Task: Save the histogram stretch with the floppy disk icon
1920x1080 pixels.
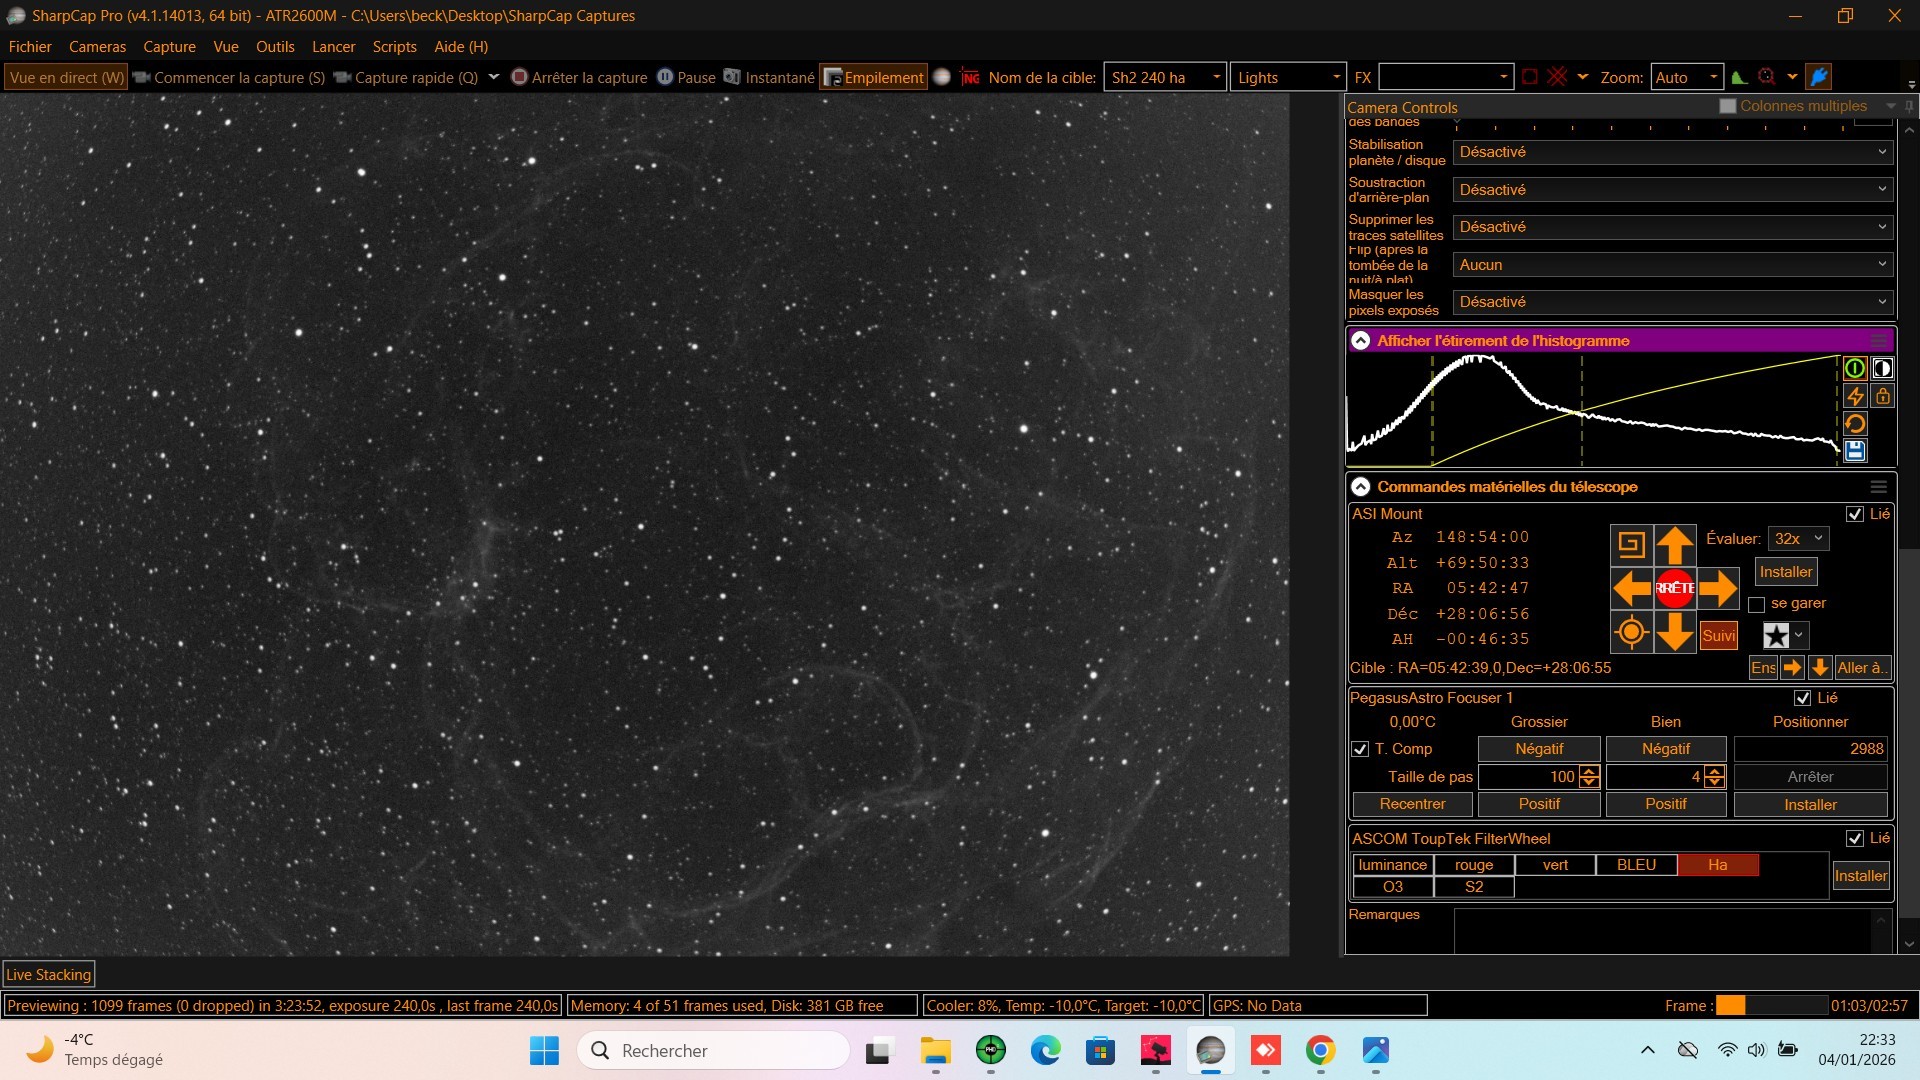Action: point(1855,451)
